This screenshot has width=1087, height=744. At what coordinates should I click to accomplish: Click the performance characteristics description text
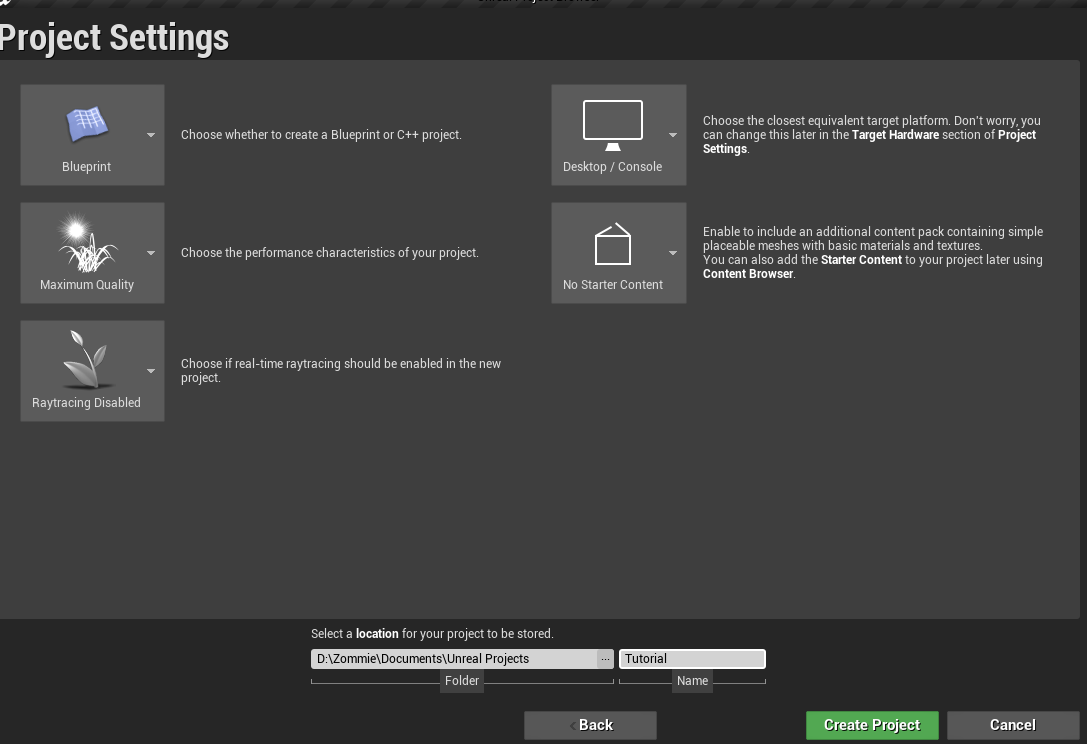click(330, 252)
